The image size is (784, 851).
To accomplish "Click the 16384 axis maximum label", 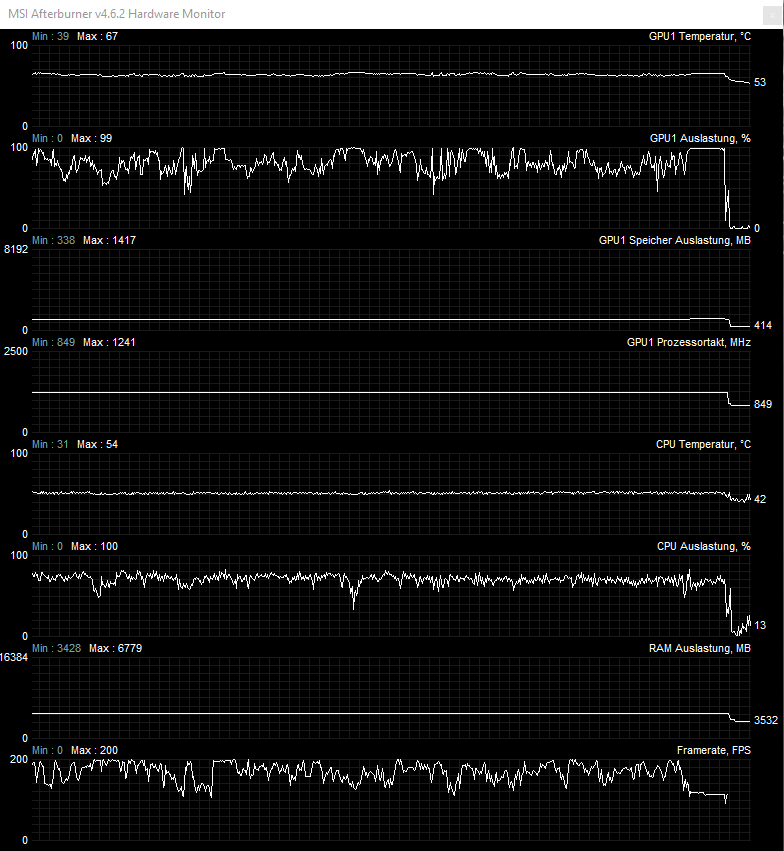I will tap(14, 657).
